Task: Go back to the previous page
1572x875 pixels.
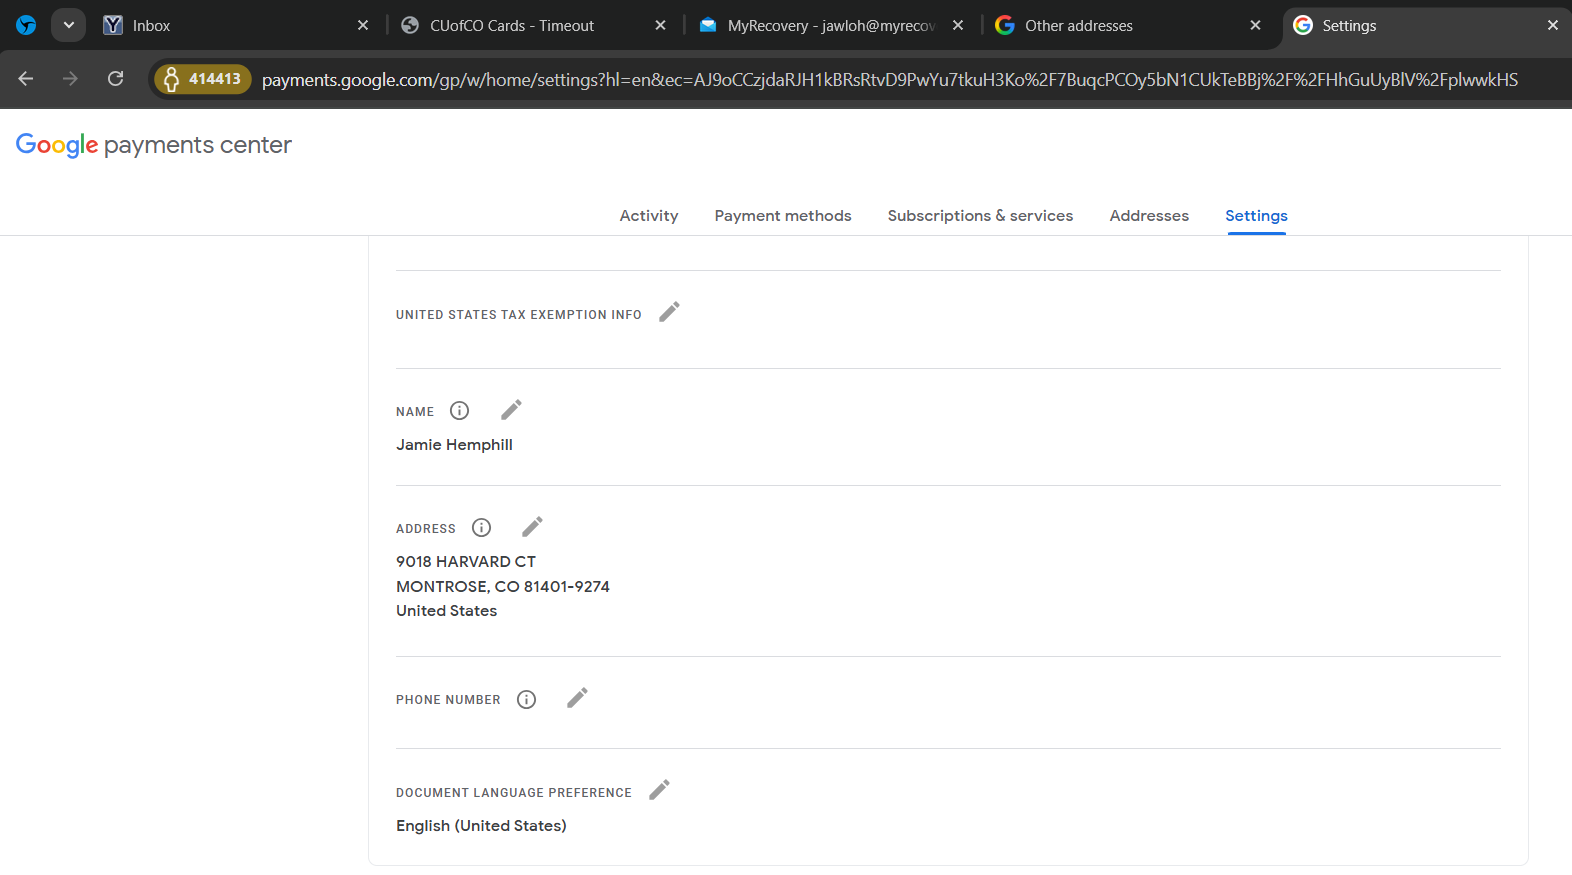Action: 26,79
